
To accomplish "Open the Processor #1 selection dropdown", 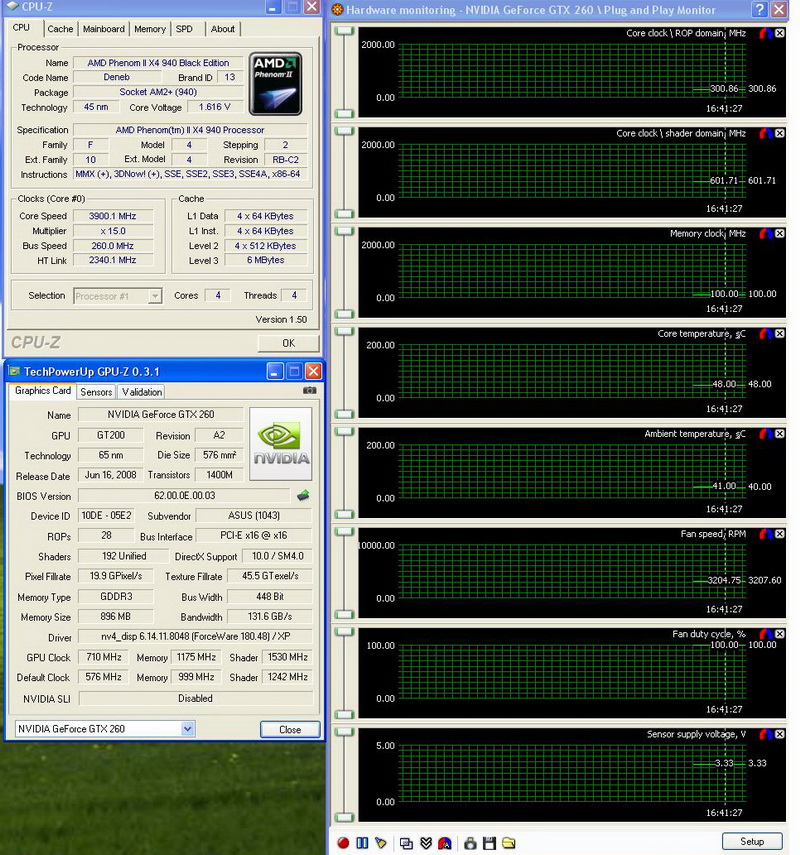I will click(x=155, y=296).
